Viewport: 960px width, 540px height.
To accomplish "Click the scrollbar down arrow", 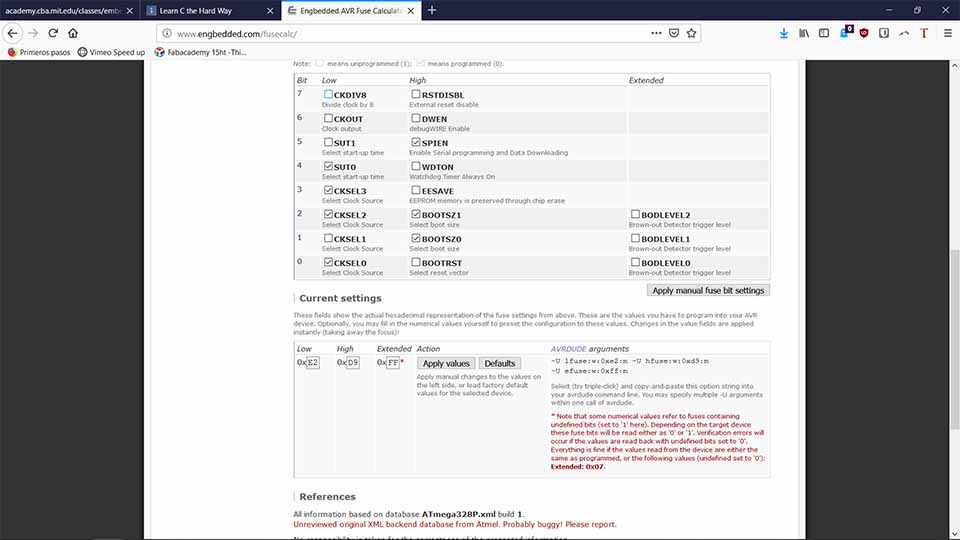I will [x=954, y=534].
